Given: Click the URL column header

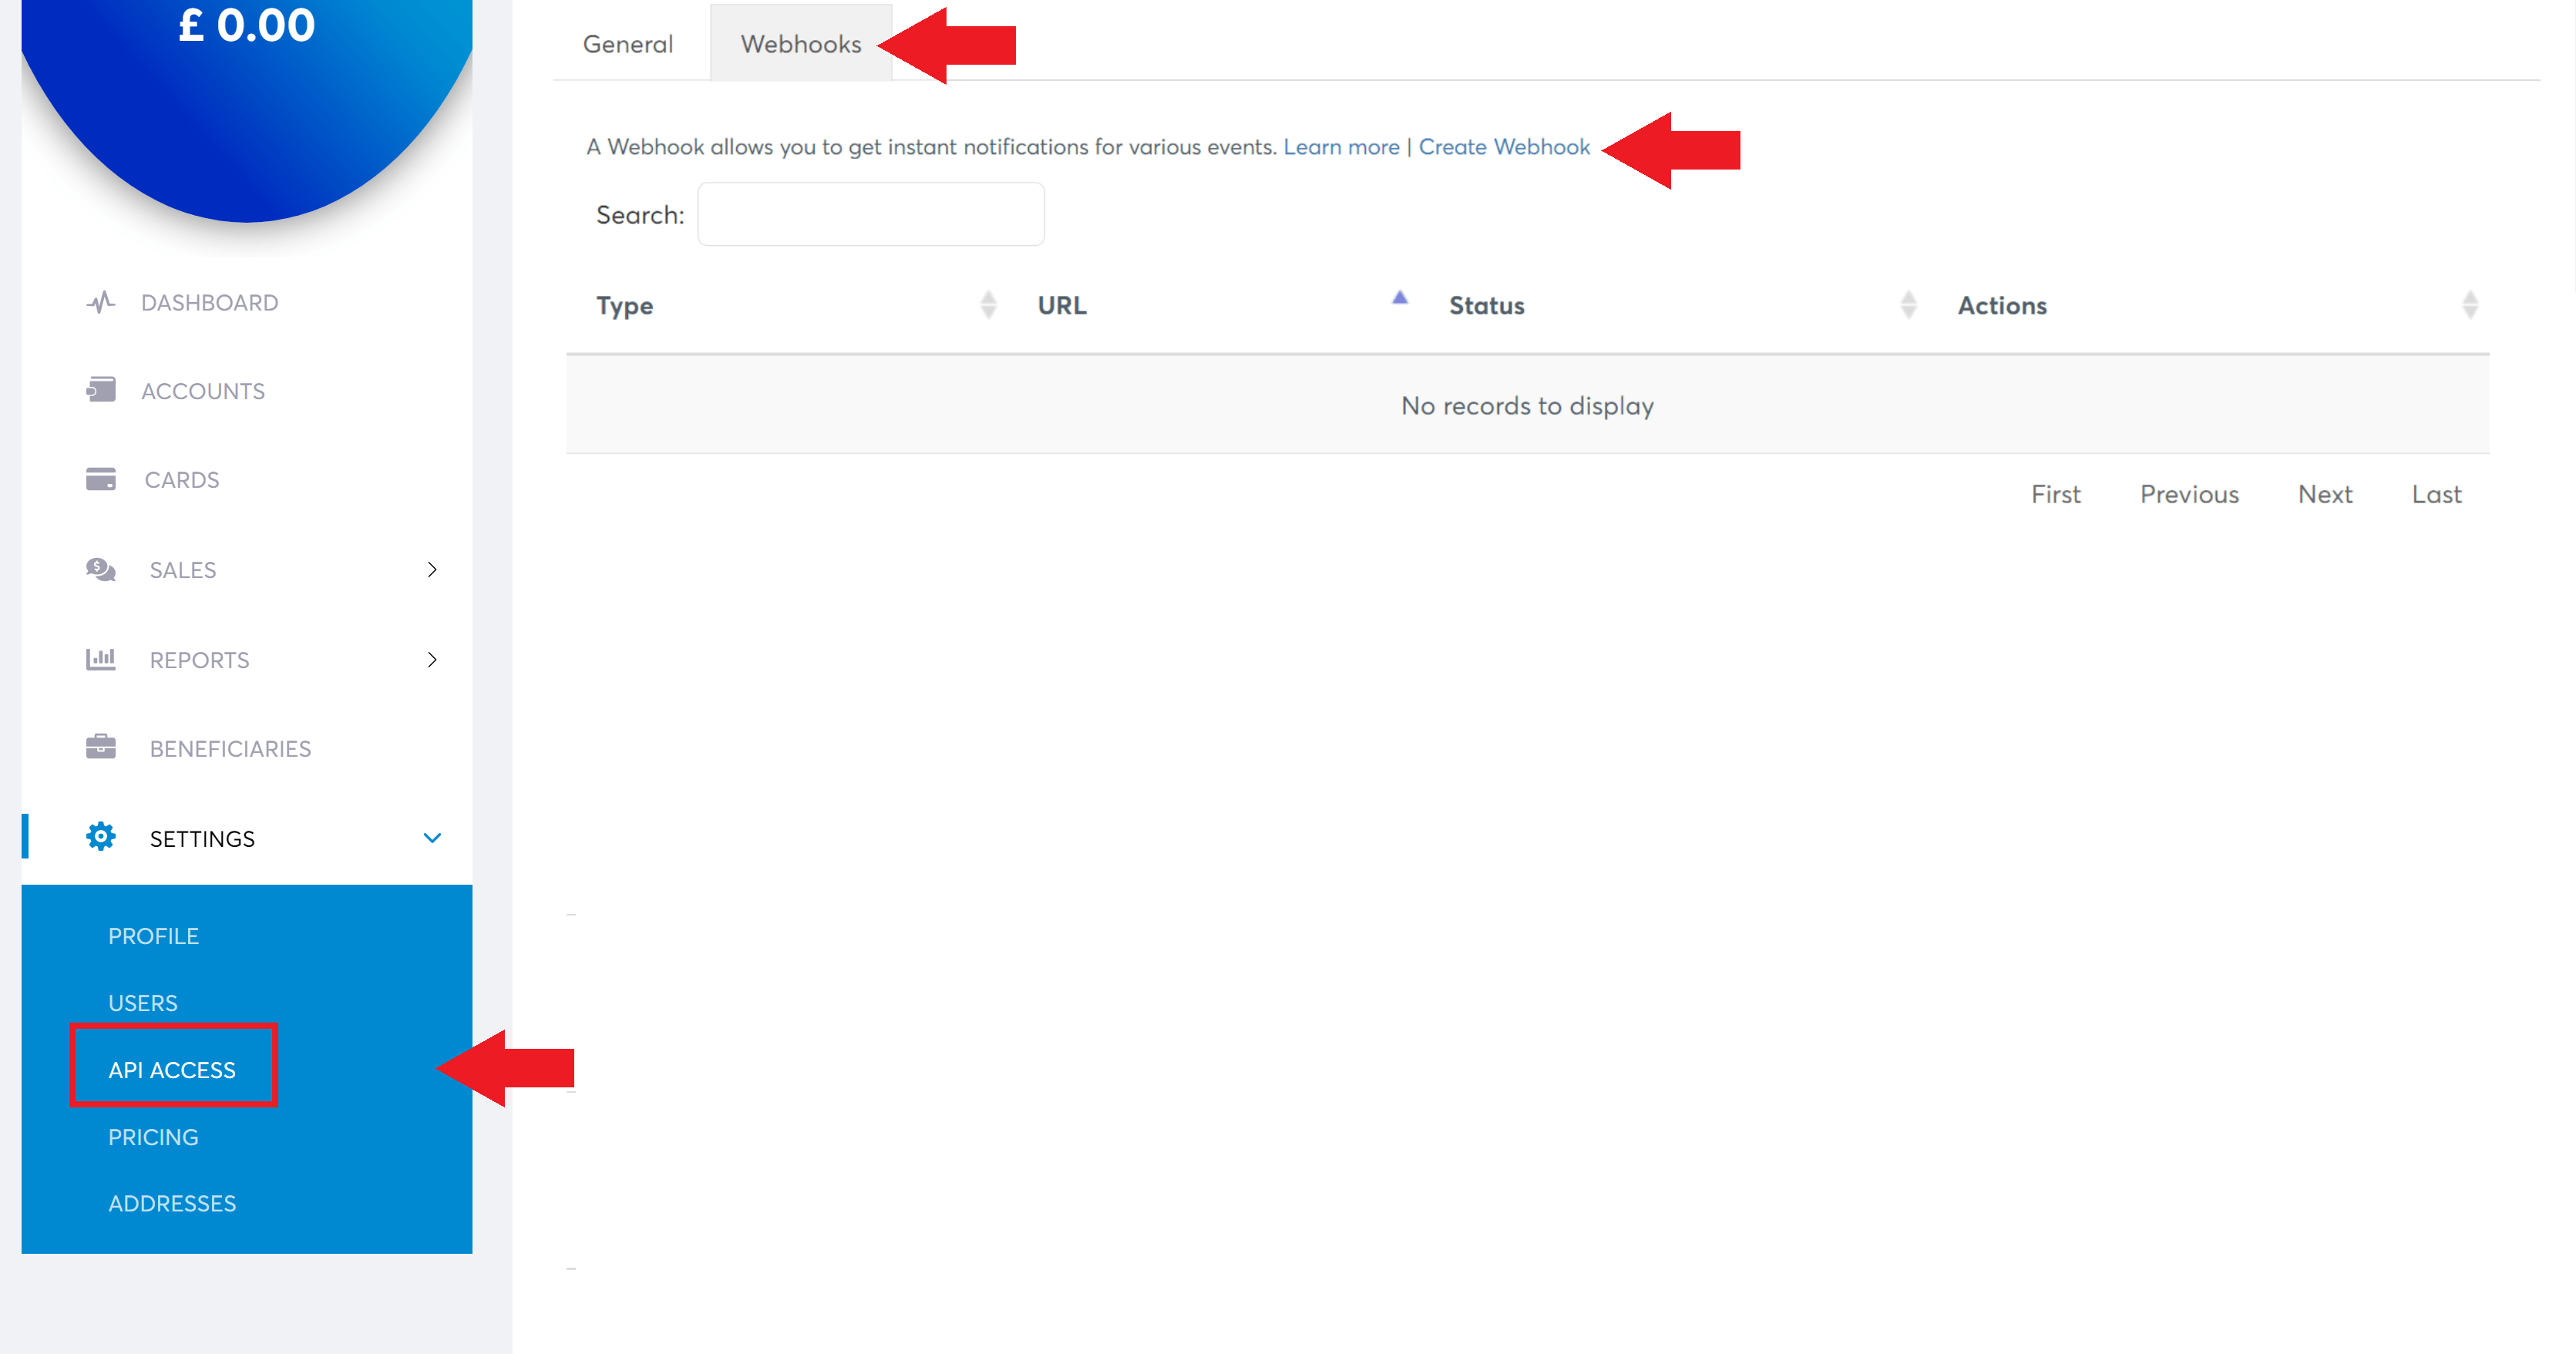Looking at the screenshot, I should coord(1062,306).
